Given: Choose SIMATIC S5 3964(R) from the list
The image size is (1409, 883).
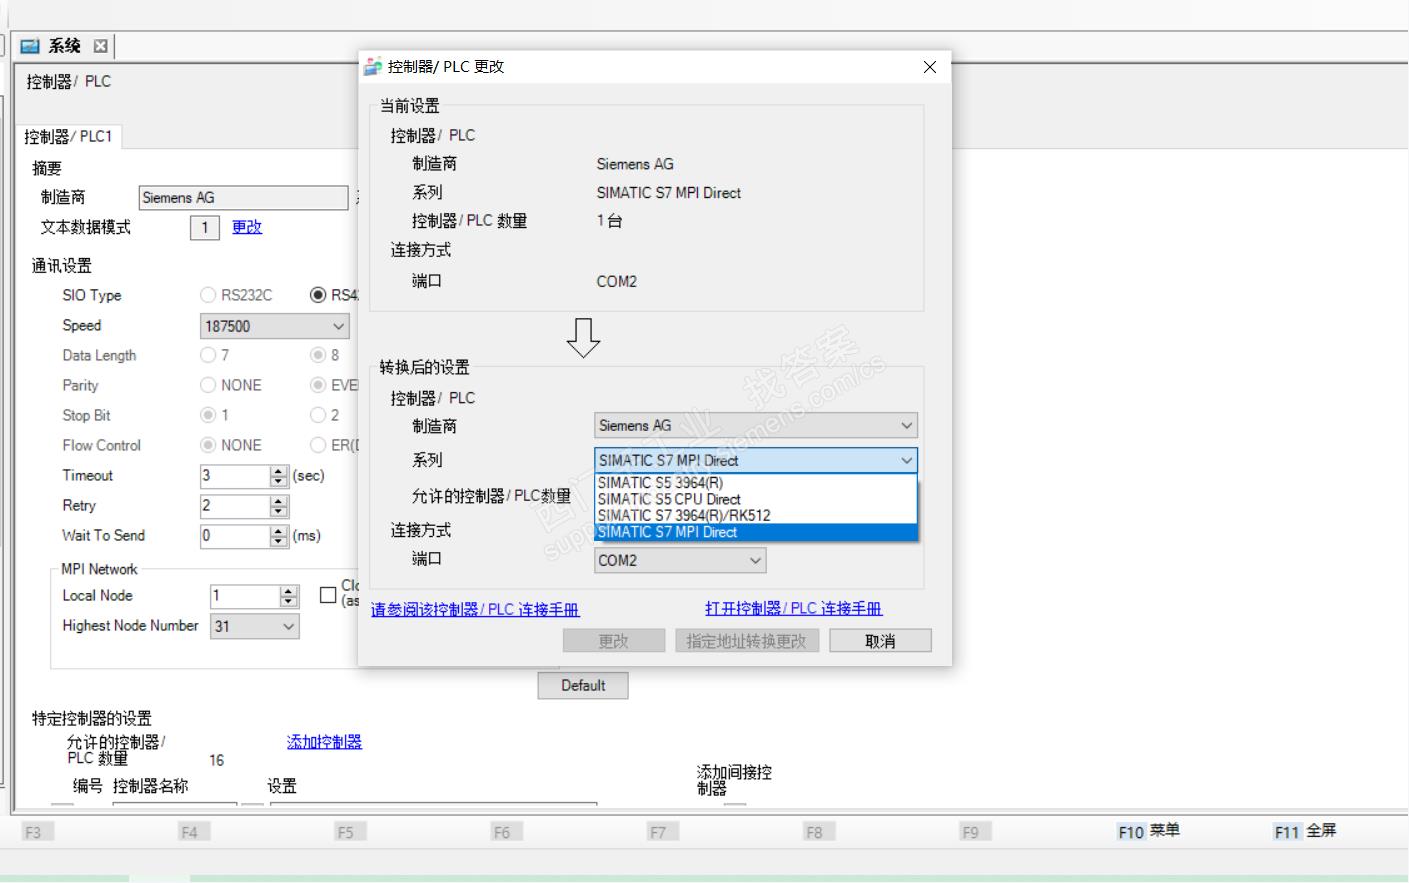Looking at the screenshot, I should tap(756, 483).
